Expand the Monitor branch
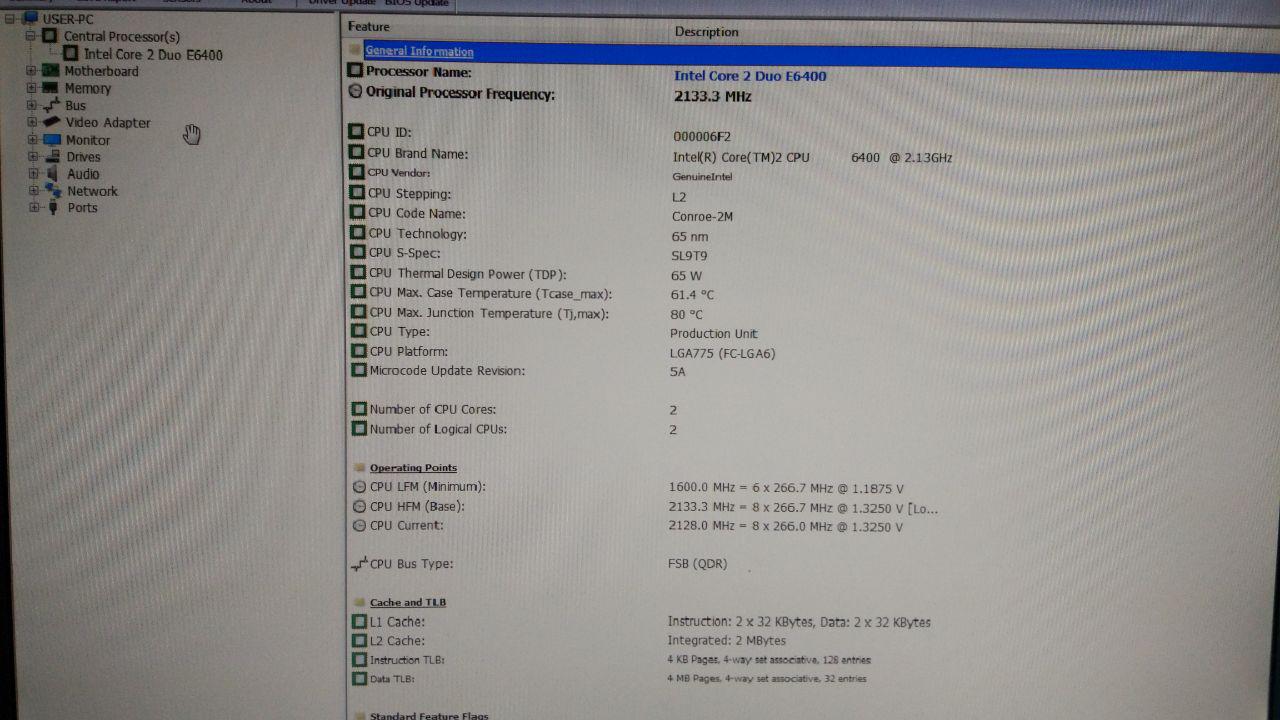 (x=33, y=140)
